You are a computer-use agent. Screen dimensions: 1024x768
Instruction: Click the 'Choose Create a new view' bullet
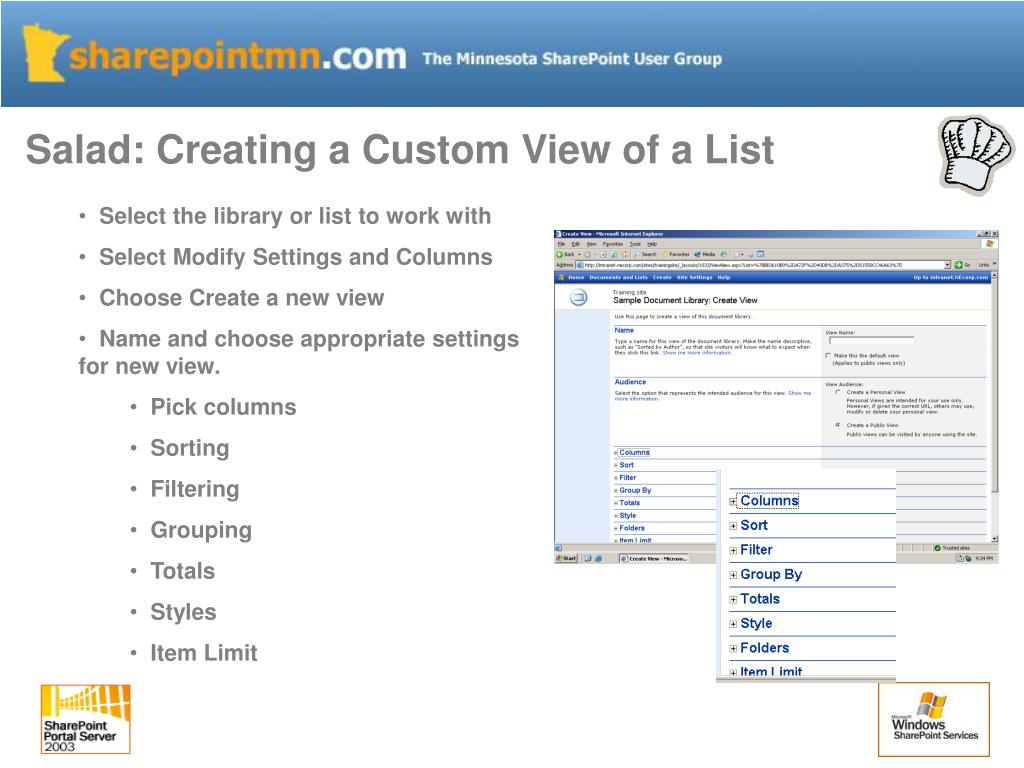[x=242, y=298]
